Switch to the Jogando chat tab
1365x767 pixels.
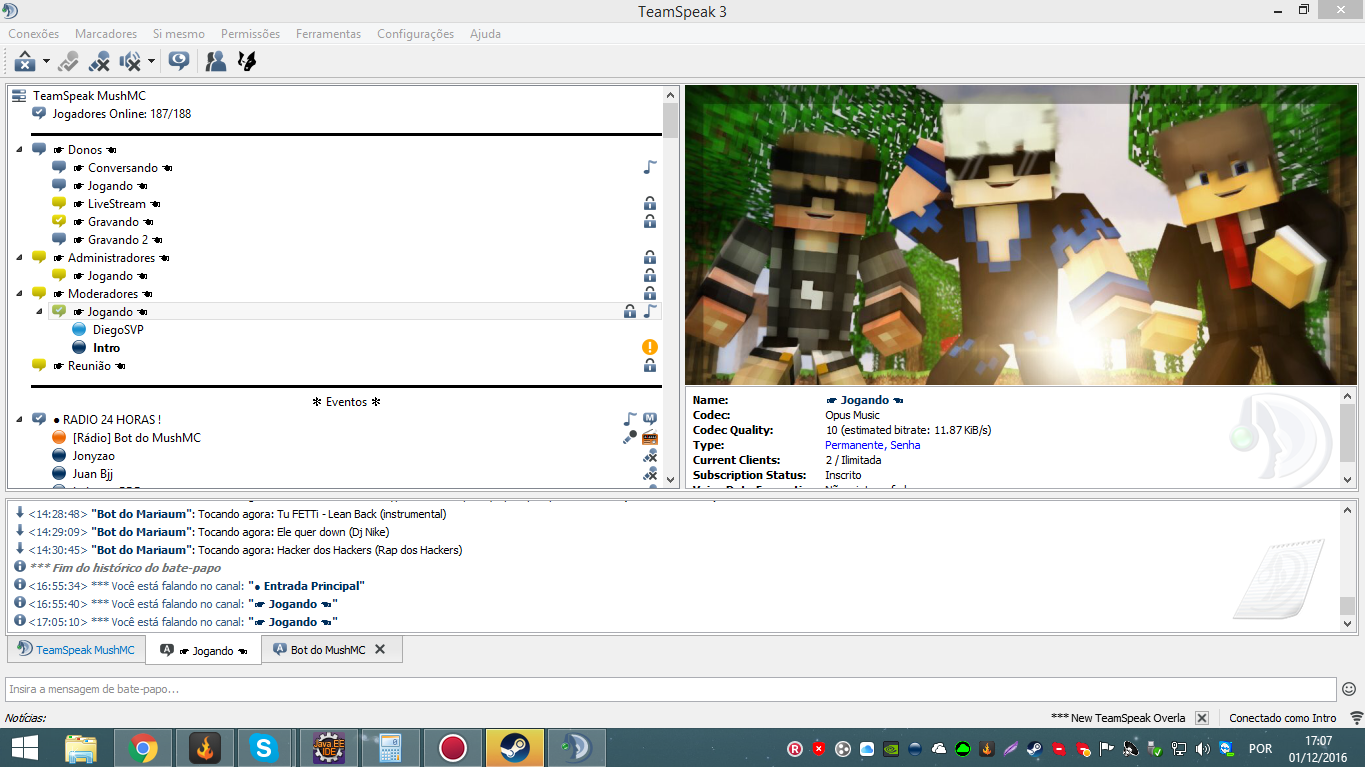(x=204, y=650)
